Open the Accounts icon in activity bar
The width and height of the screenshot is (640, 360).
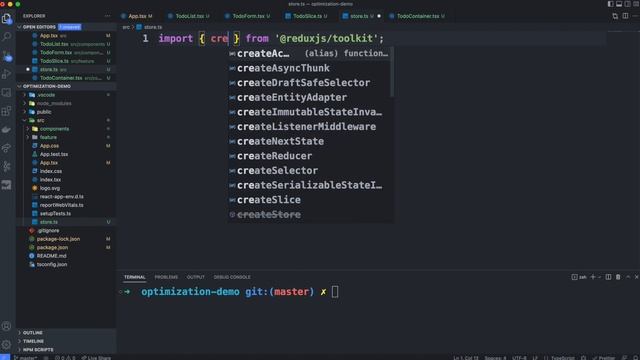tap(7, 326)
